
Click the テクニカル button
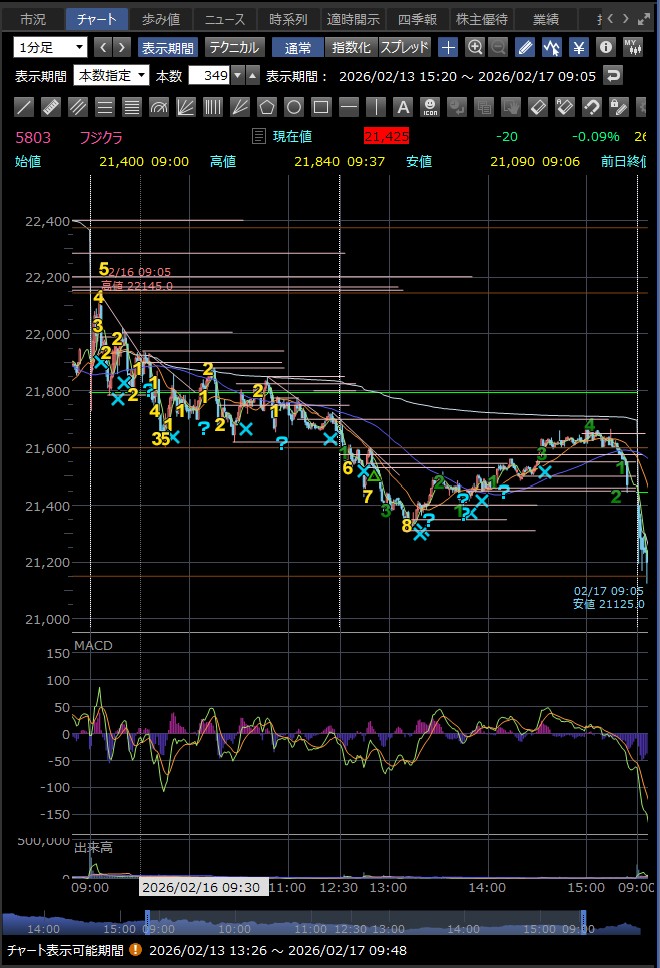pos(235,47)
